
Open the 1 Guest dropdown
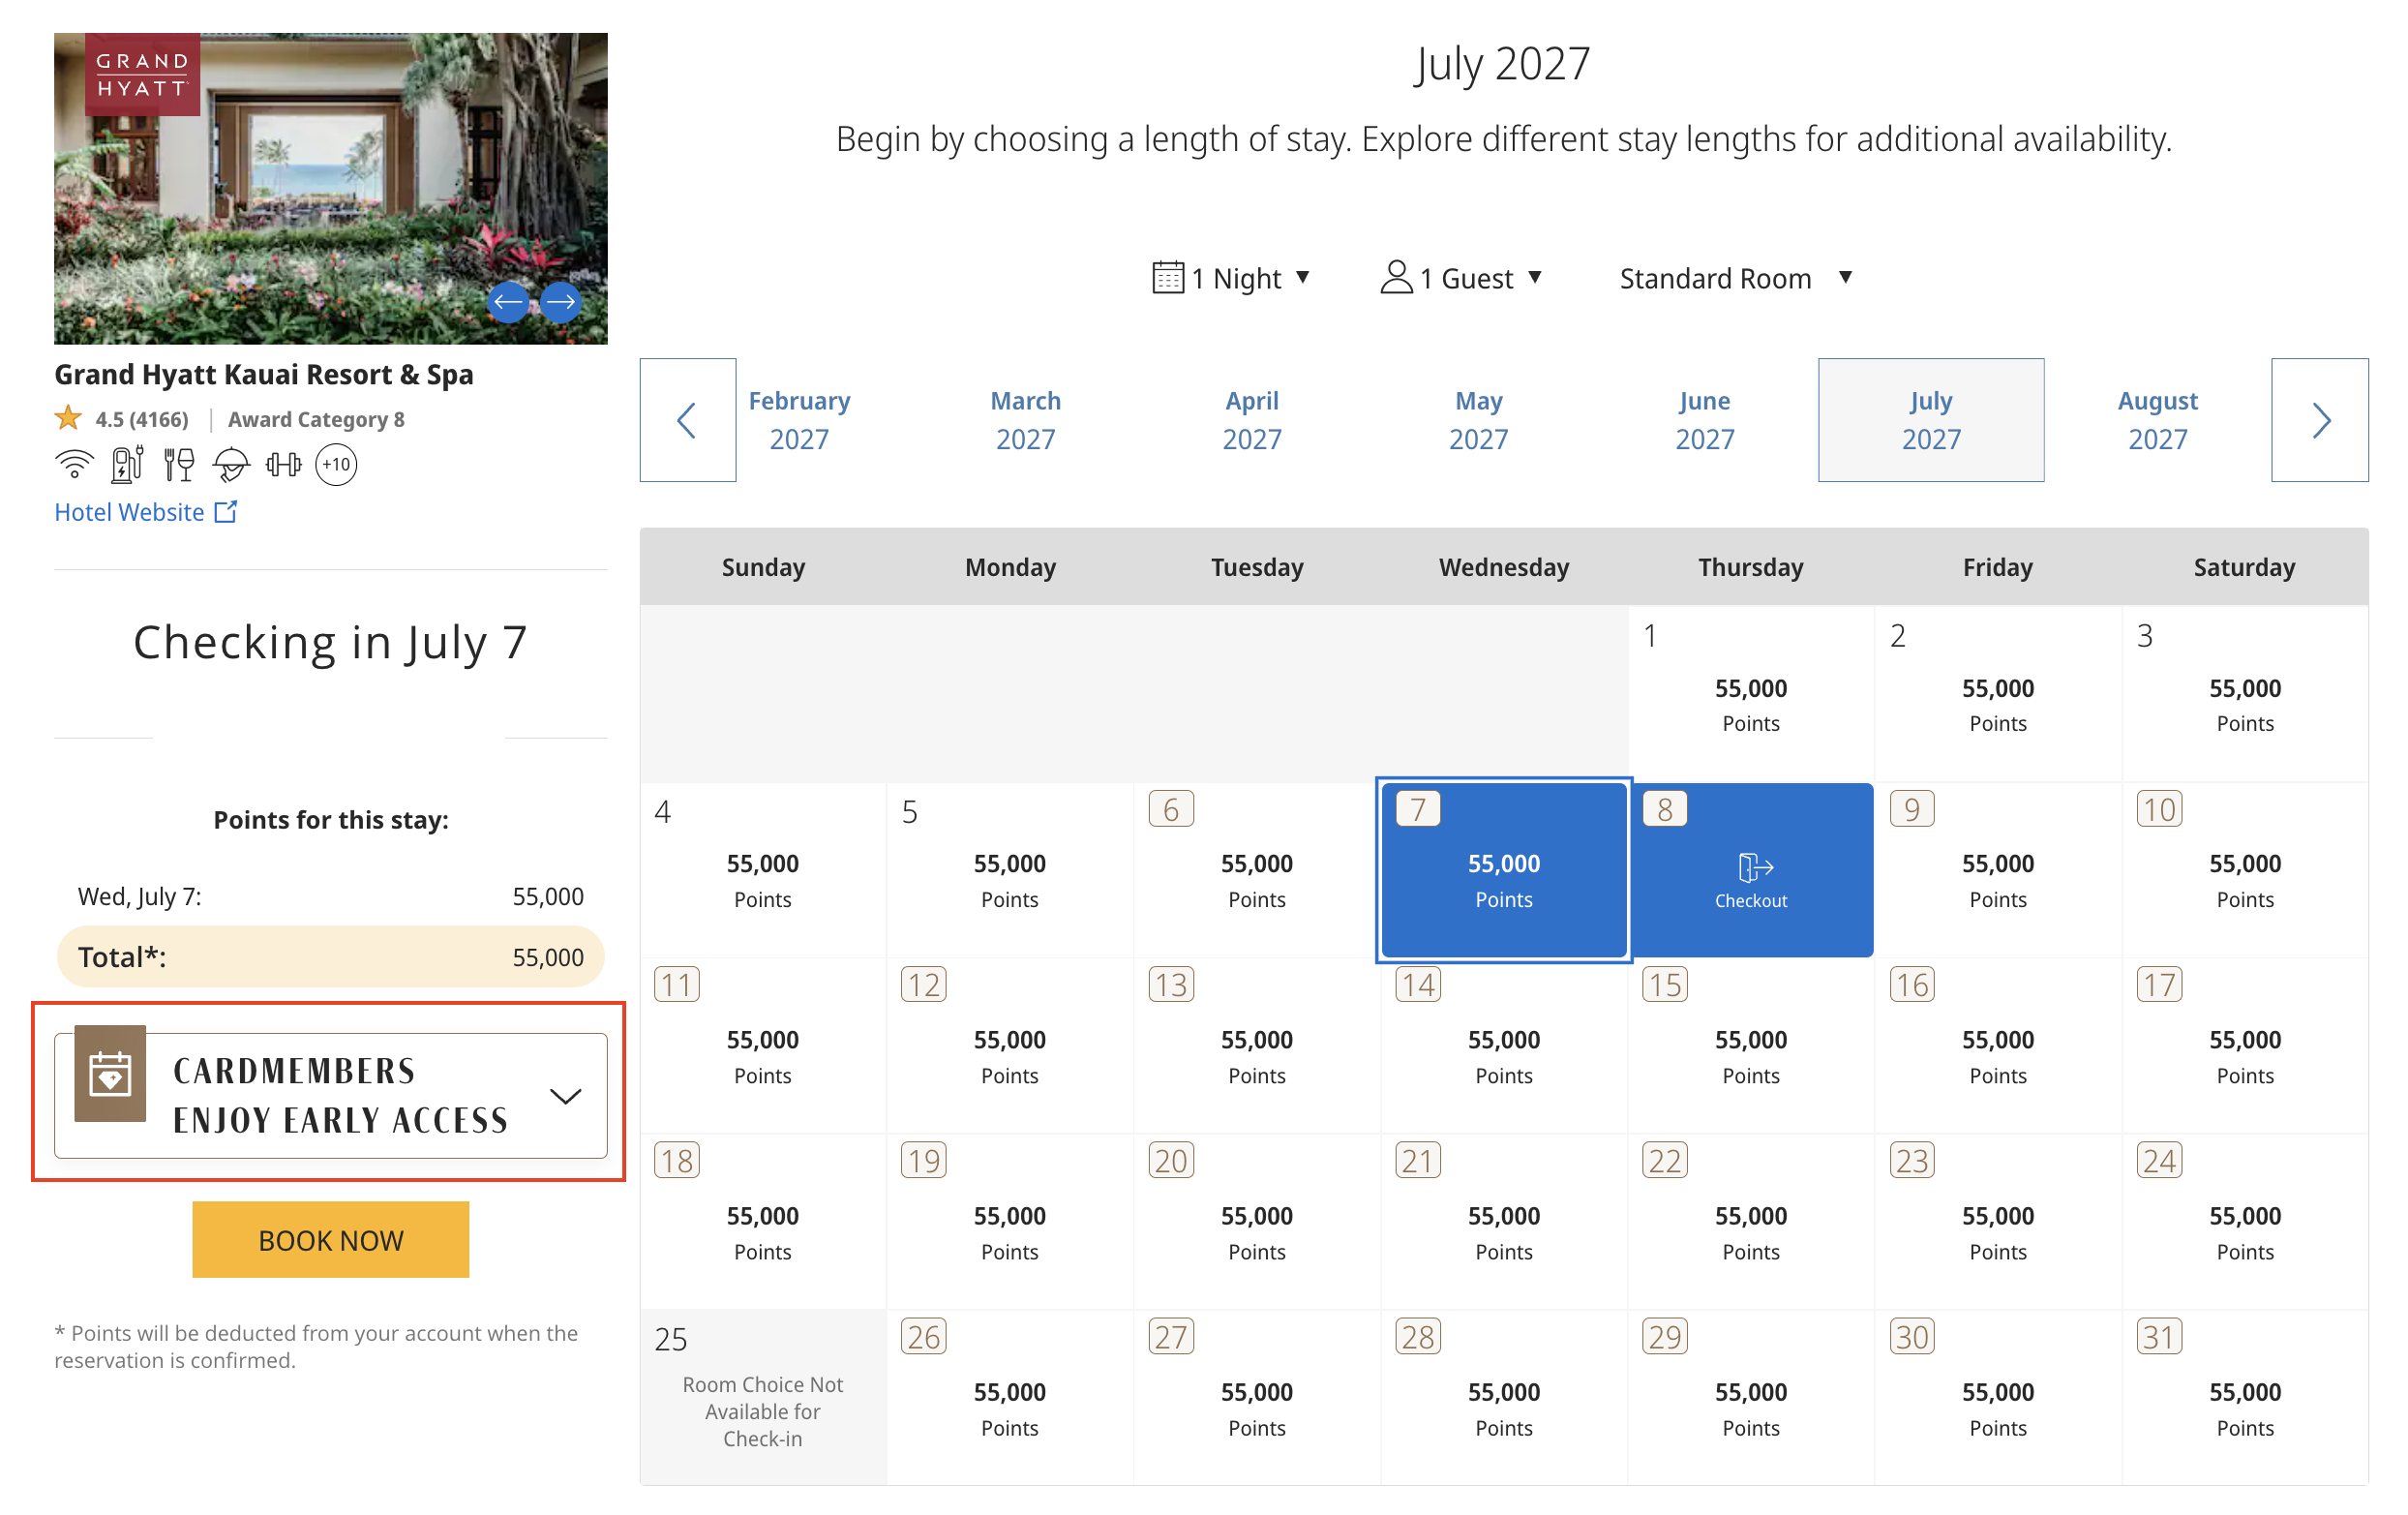[x=1461, y=277]
